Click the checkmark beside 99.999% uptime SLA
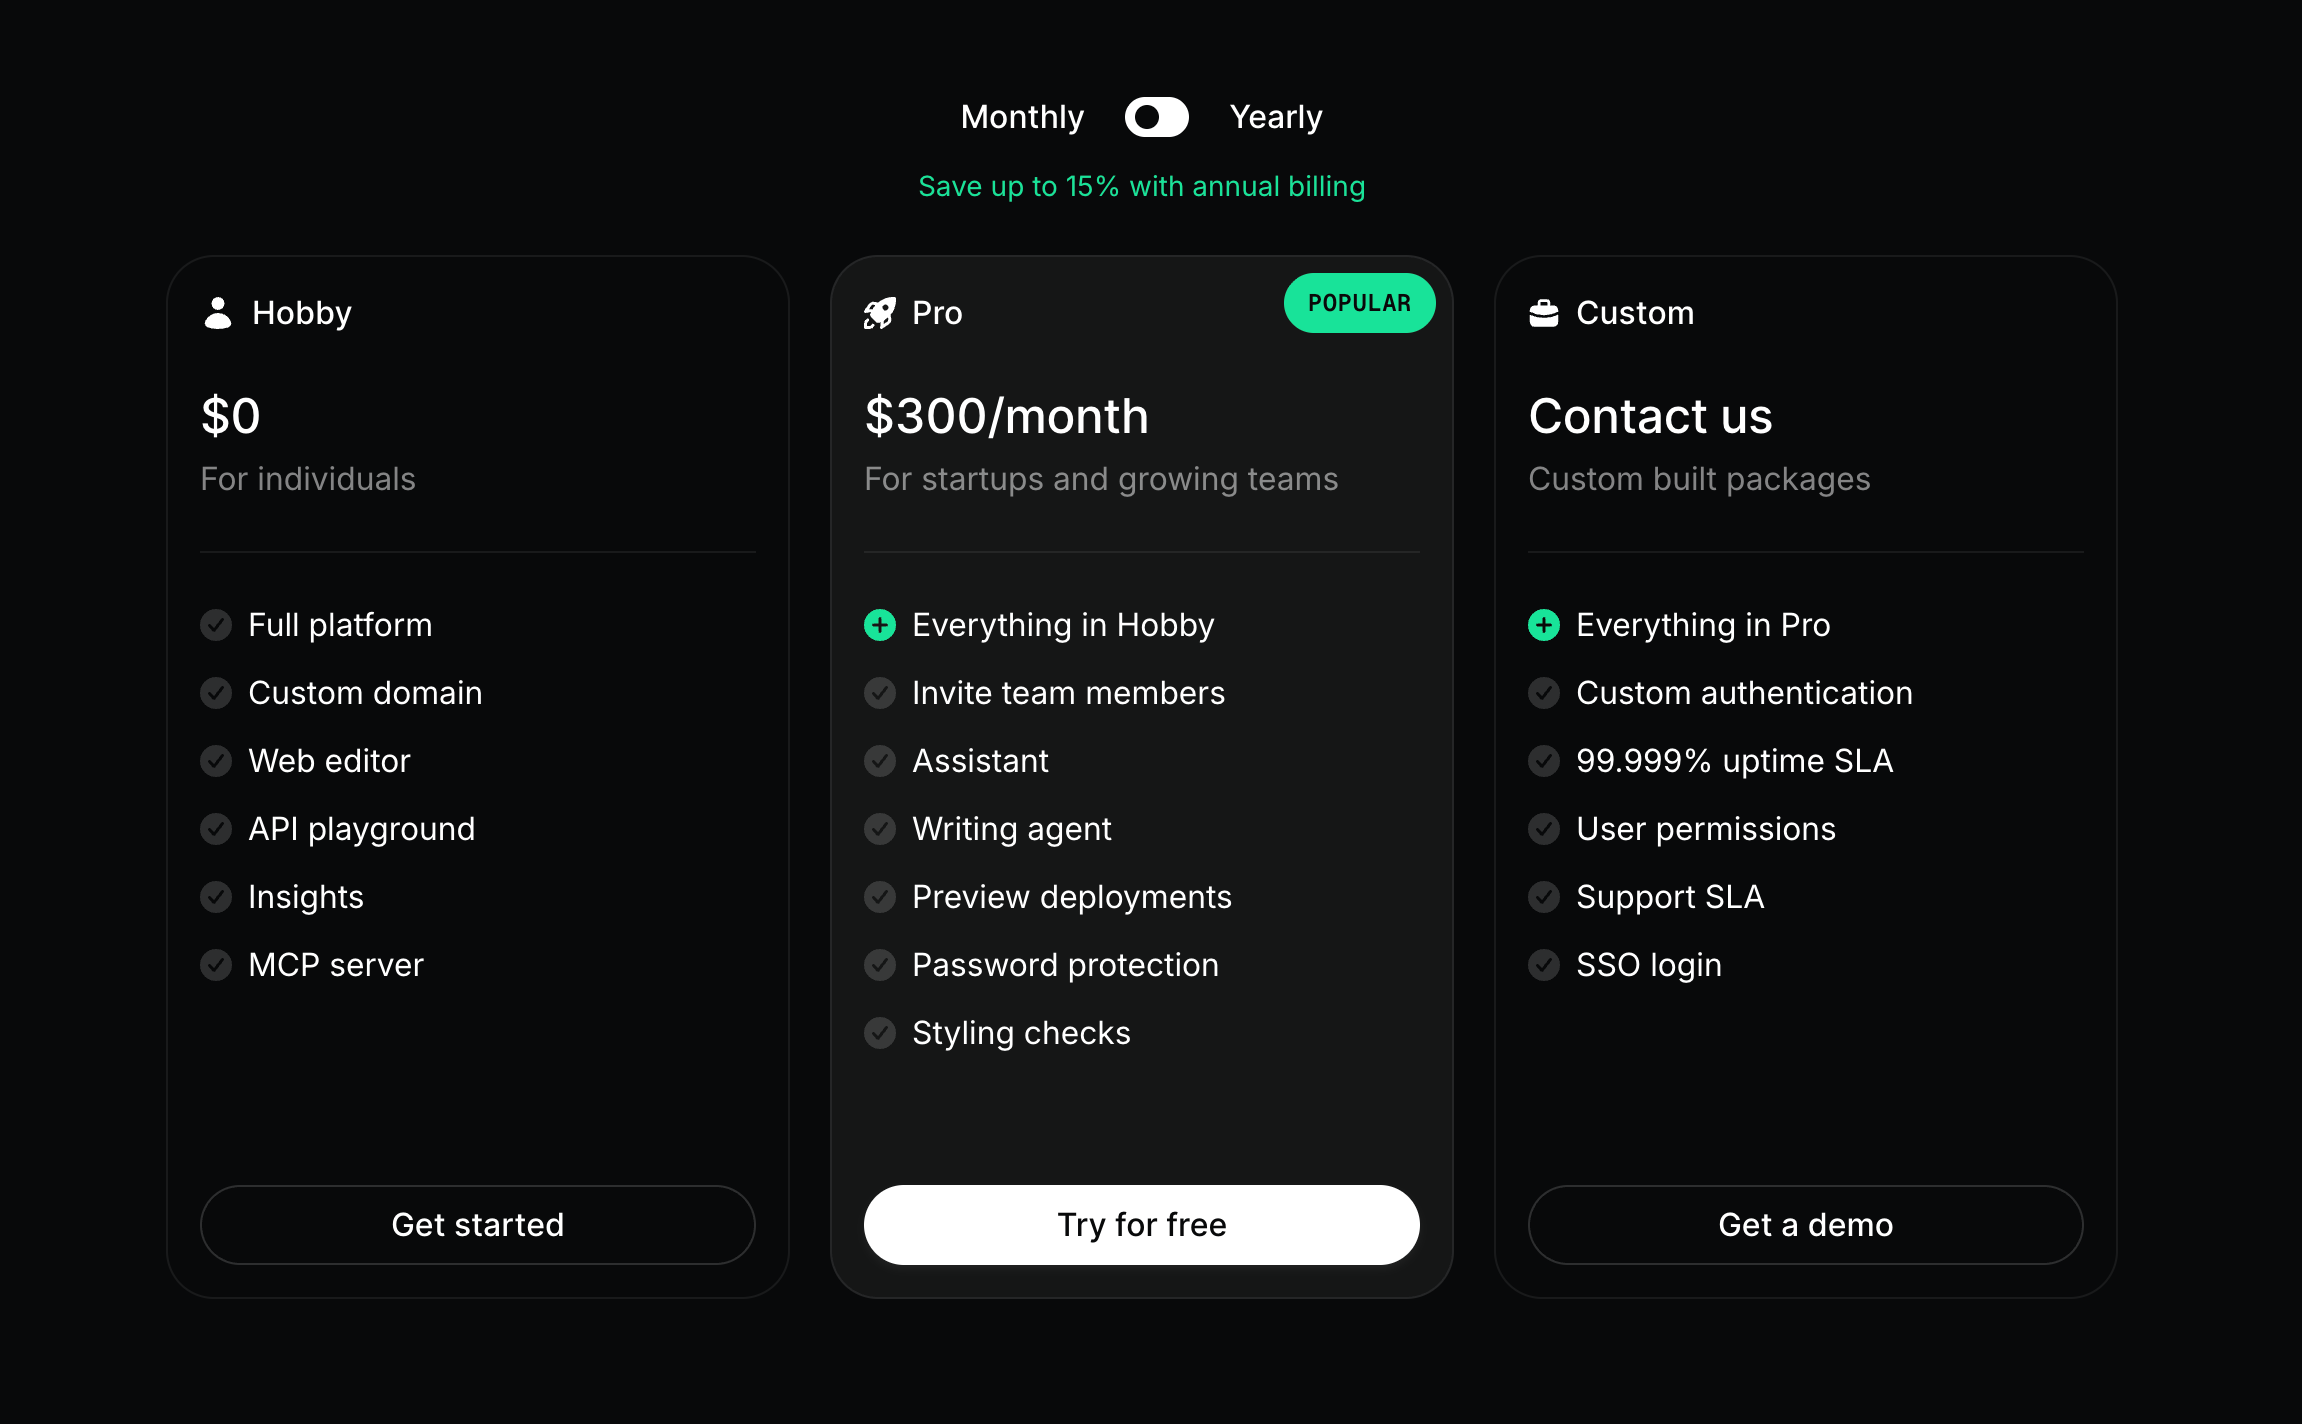 click(x=1544, y=760)
